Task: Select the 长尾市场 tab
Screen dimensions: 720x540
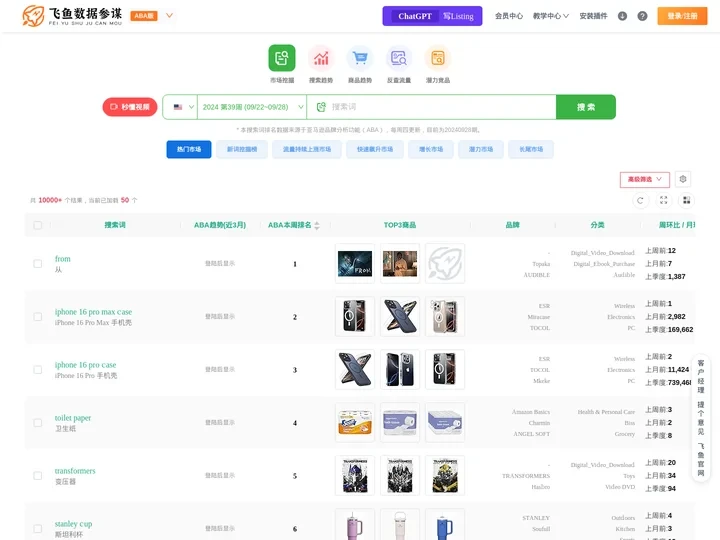Action: pos(531,149)
